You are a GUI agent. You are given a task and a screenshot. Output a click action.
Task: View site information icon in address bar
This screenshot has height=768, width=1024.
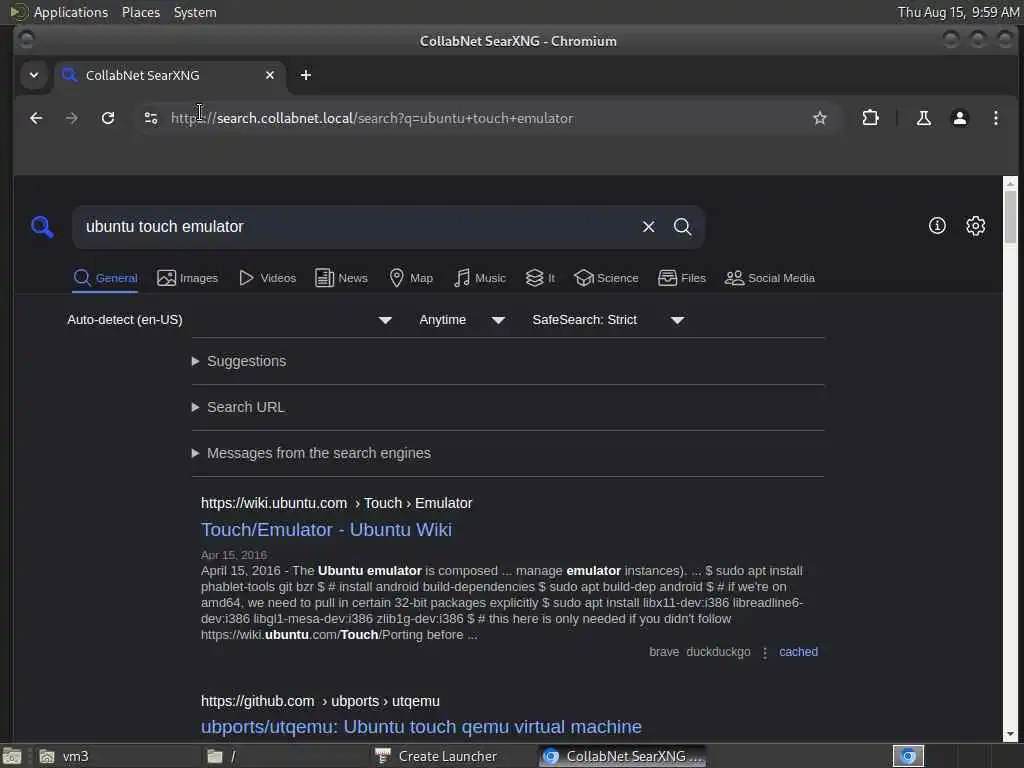(151, 118)
